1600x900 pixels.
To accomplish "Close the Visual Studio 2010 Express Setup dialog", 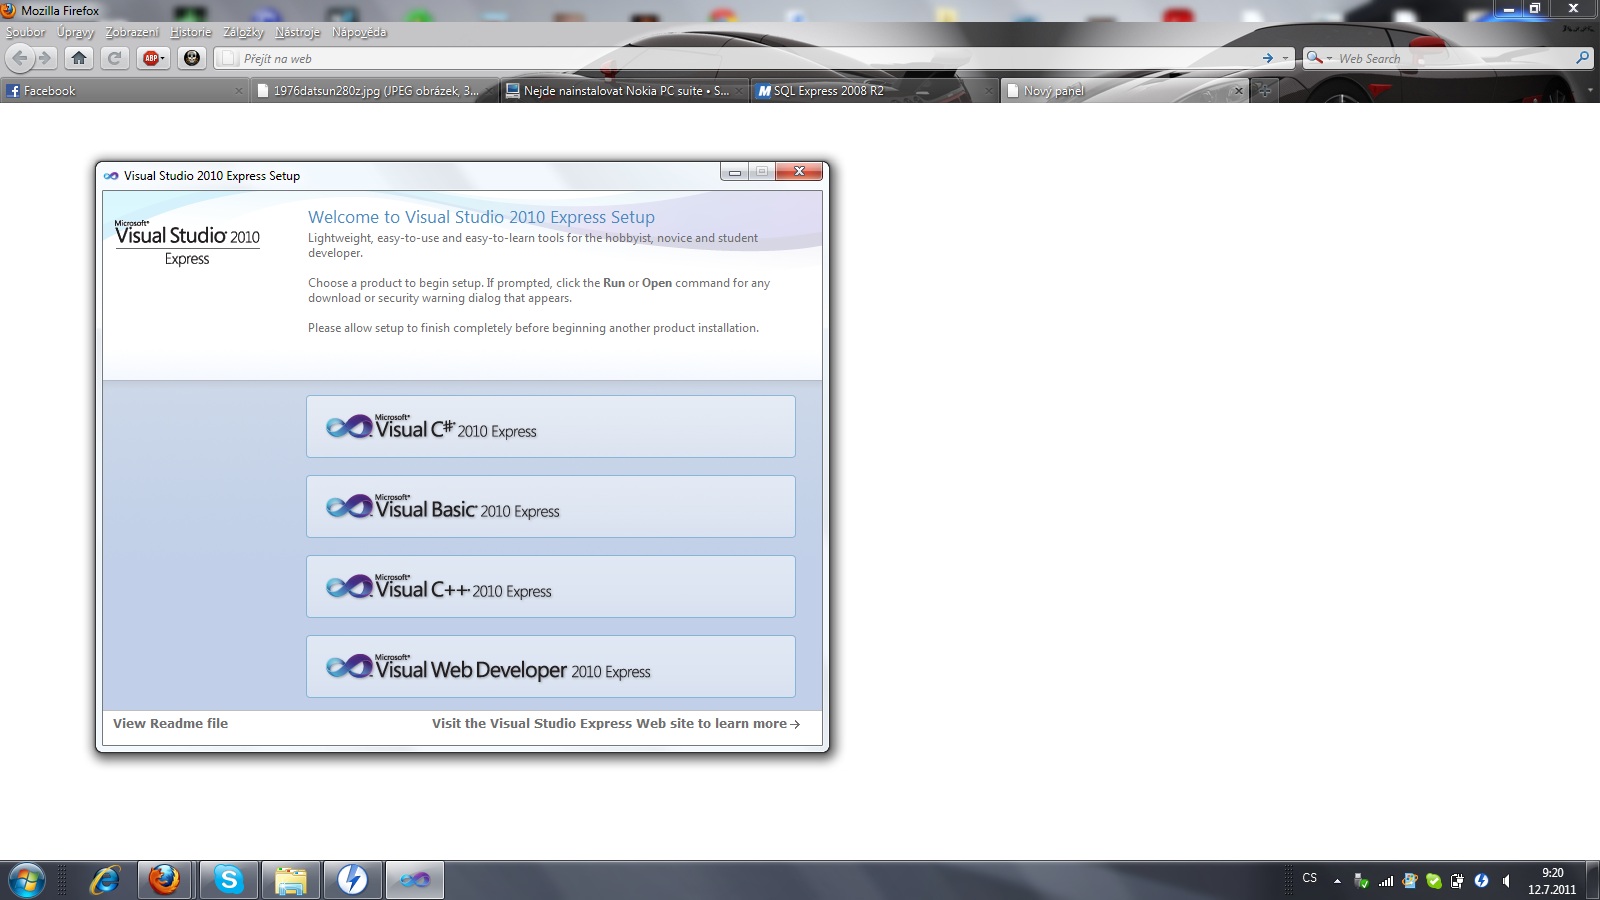I will pos(799,172).
